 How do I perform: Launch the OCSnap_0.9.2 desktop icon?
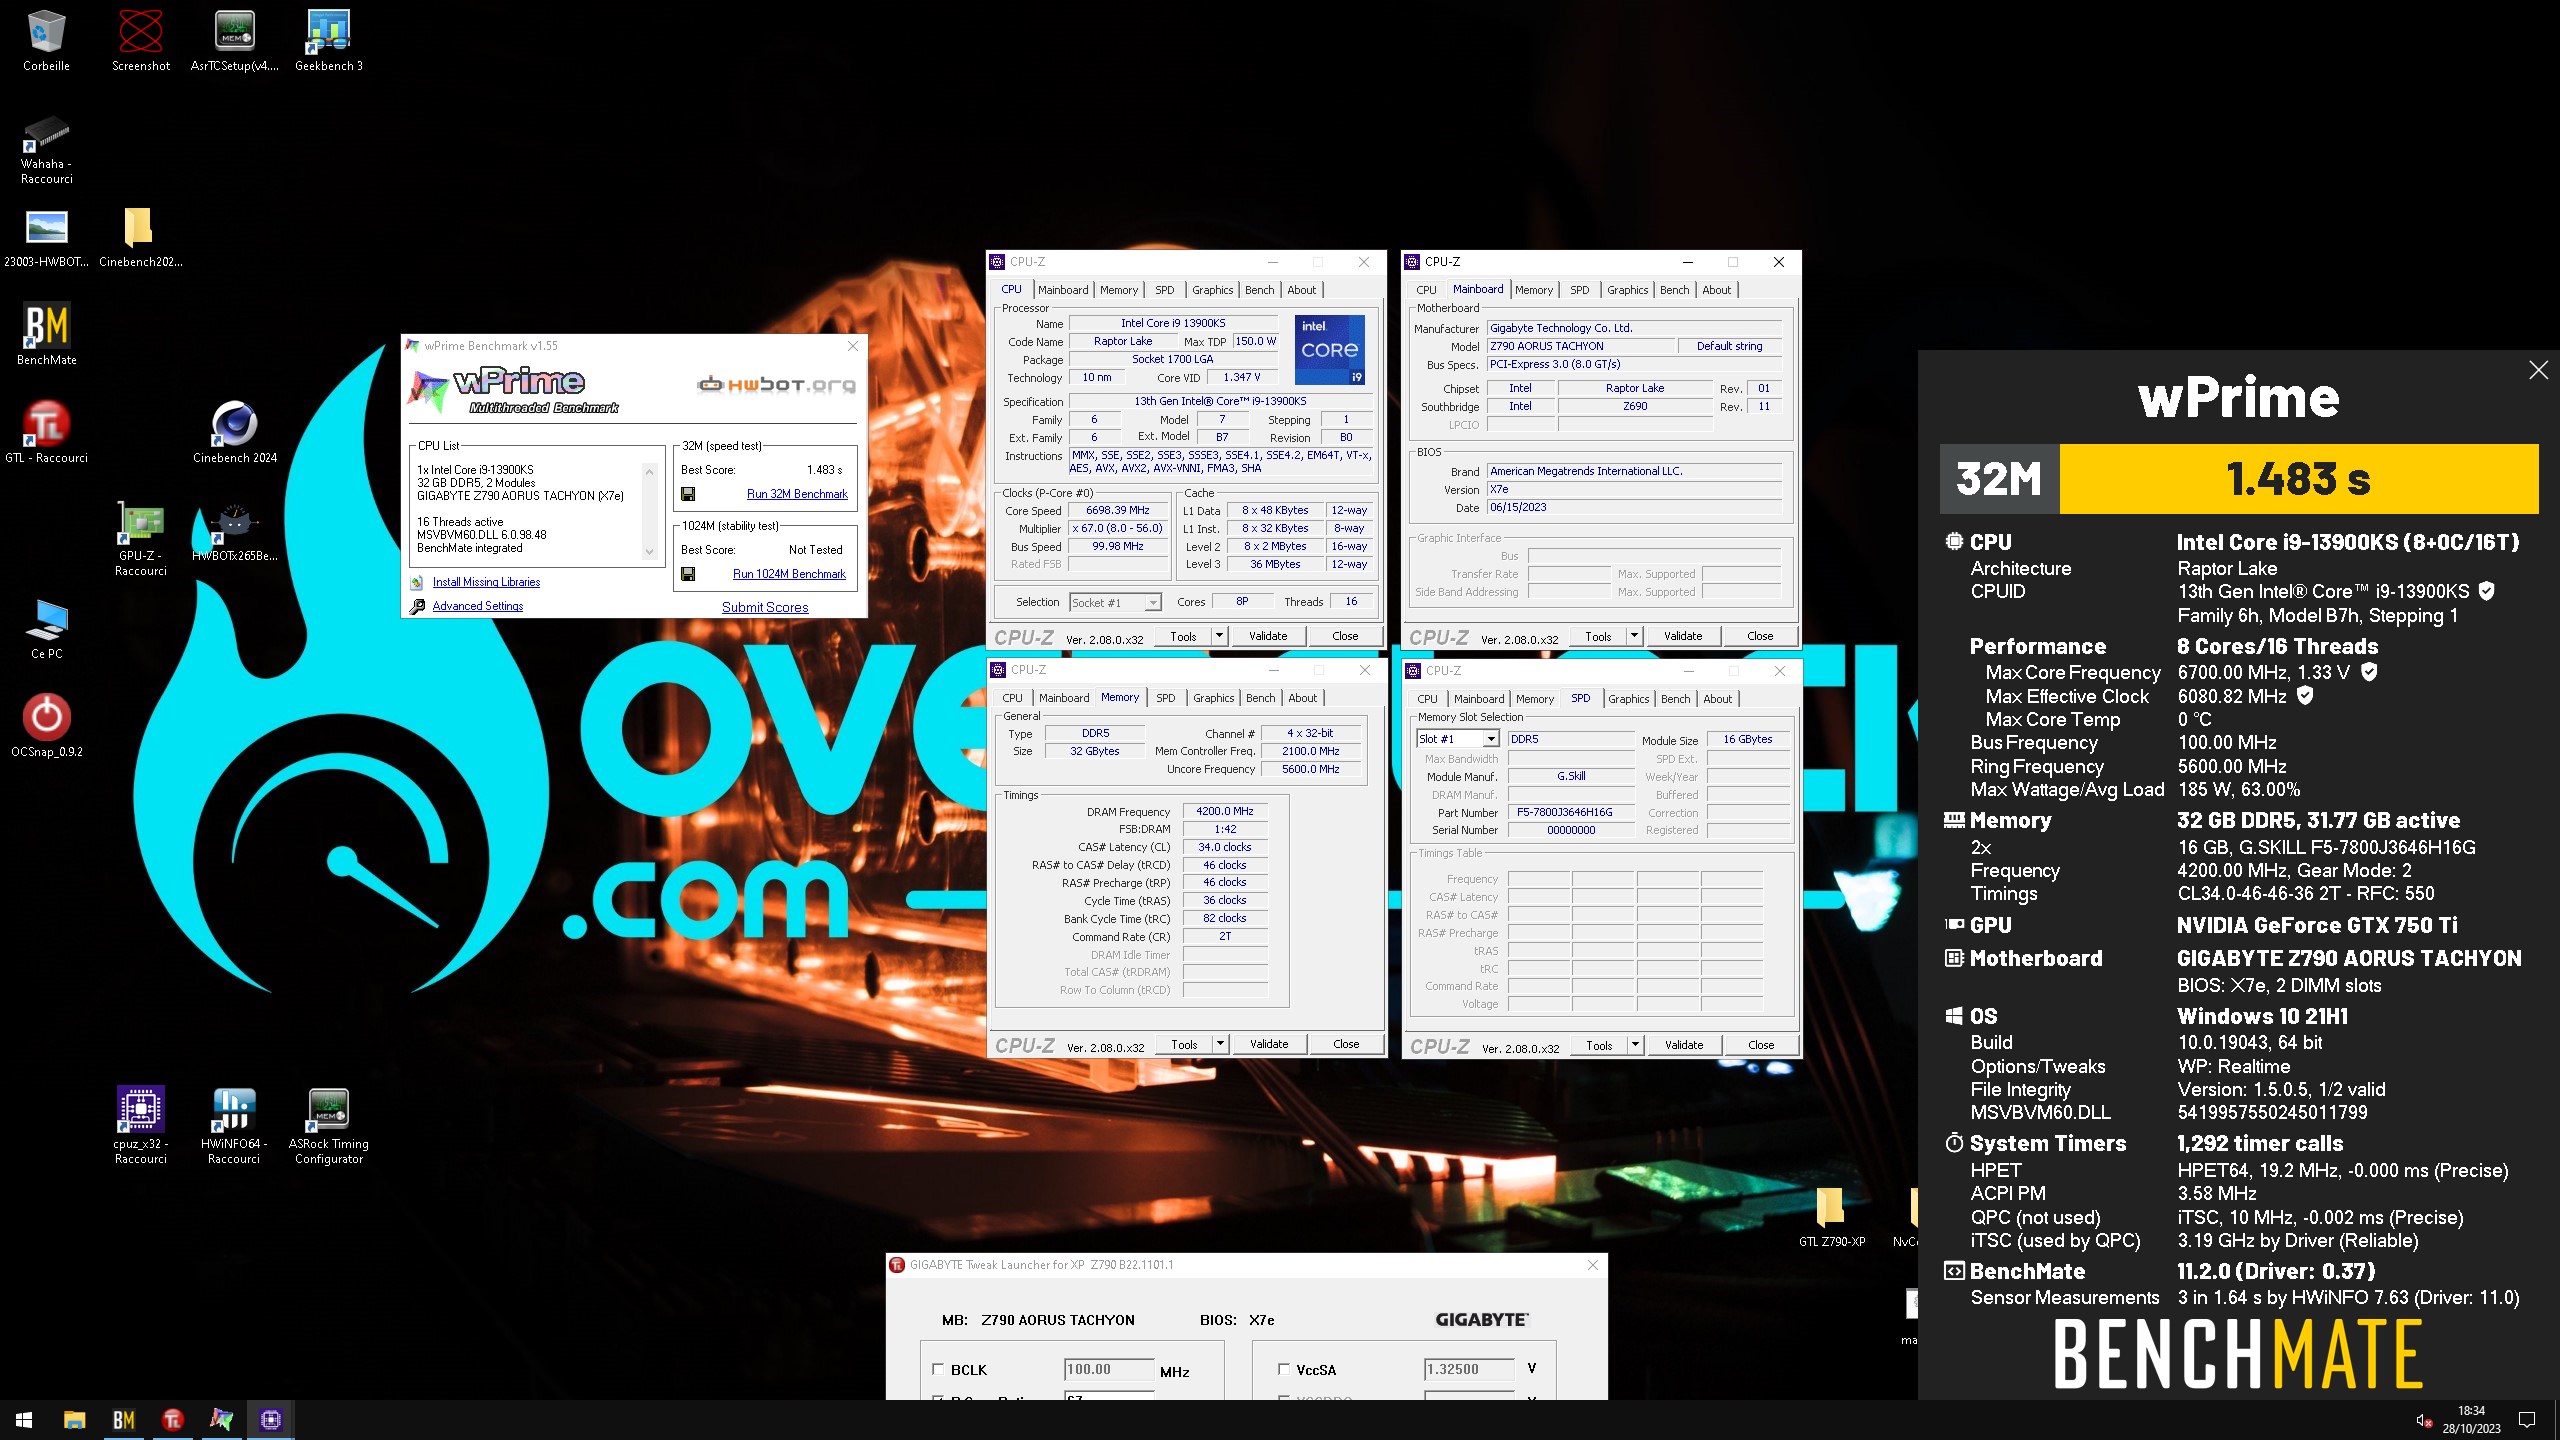pos(46,726)
